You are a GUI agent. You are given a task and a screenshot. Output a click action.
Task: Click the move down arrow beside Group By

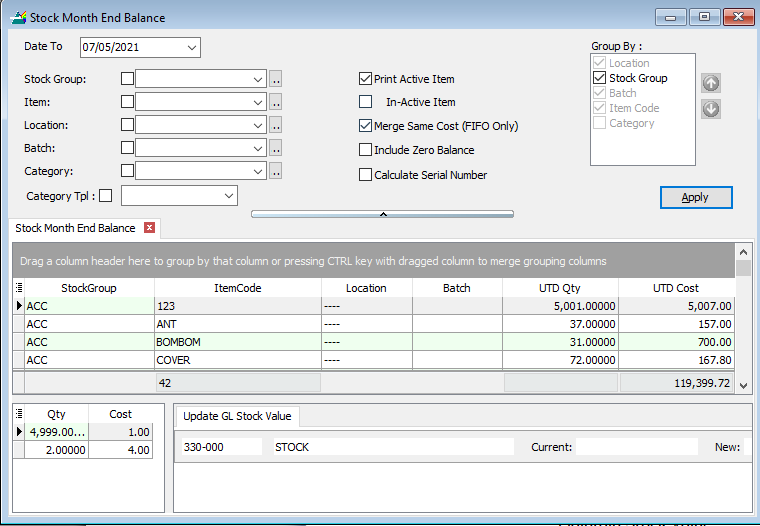[x=711, y=109]
